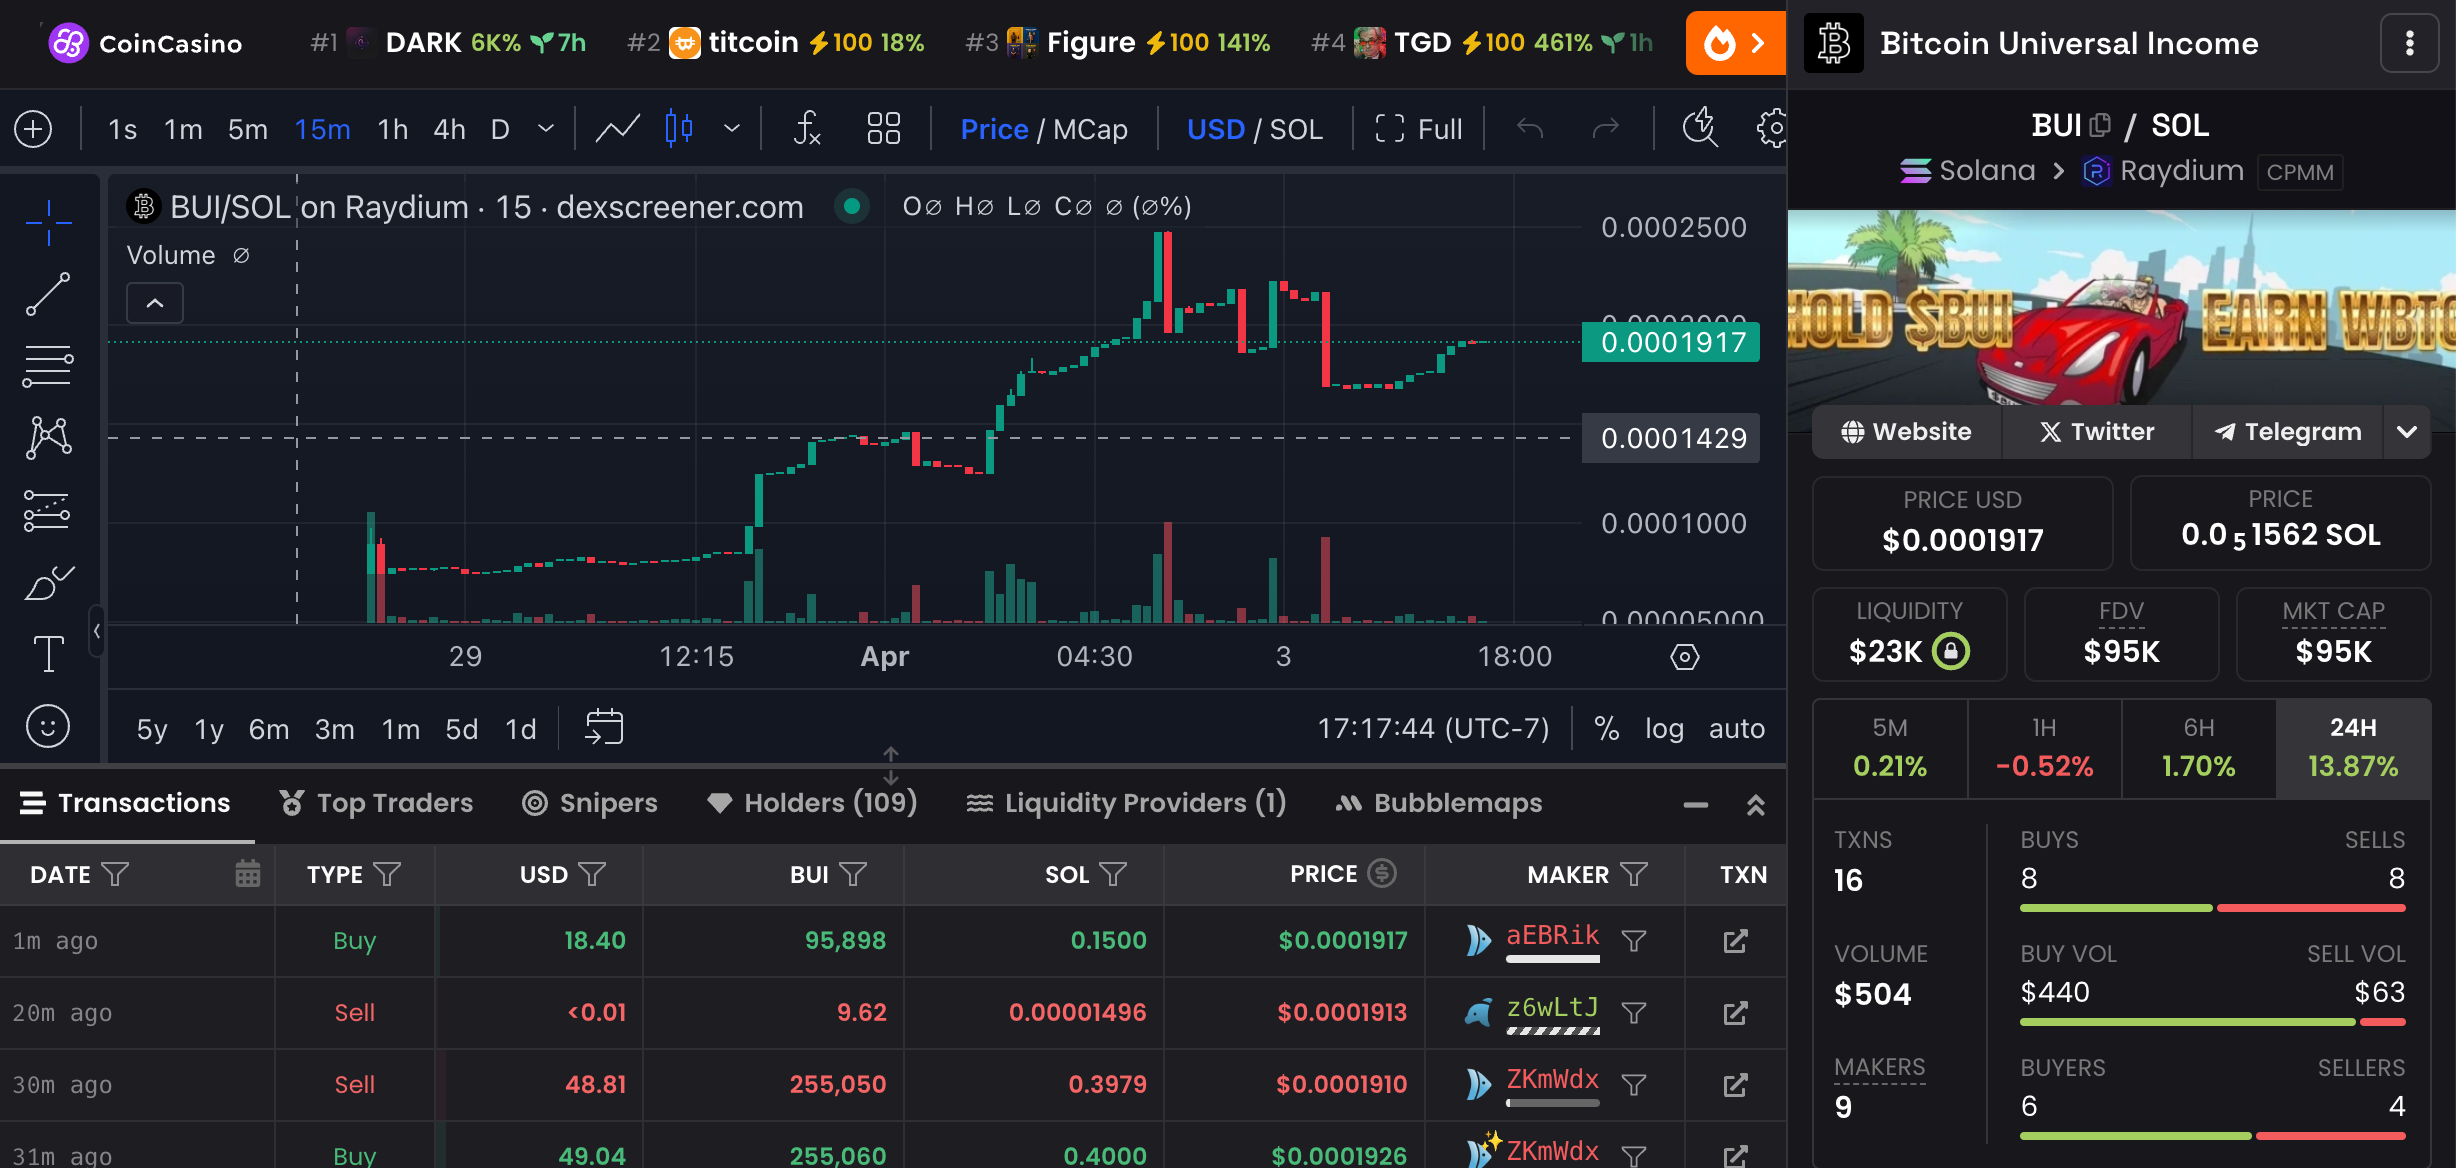Select the text annotation tool
This screenshot has height=1168, width=2456.
click(x=48, y=654)
